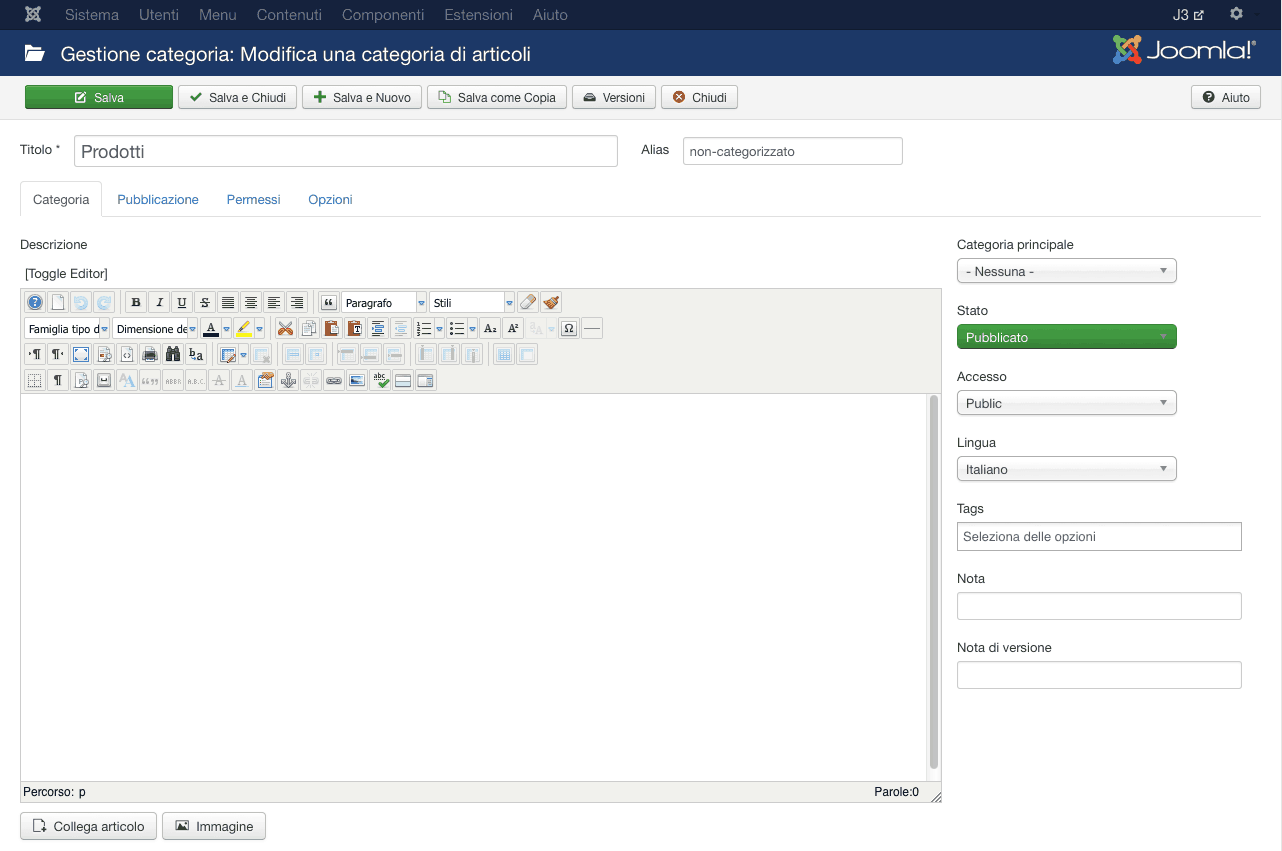This screenshot has width=1282, height=851.
Task: Toggle bold formatting in the editor
Action: pos(136,302)
